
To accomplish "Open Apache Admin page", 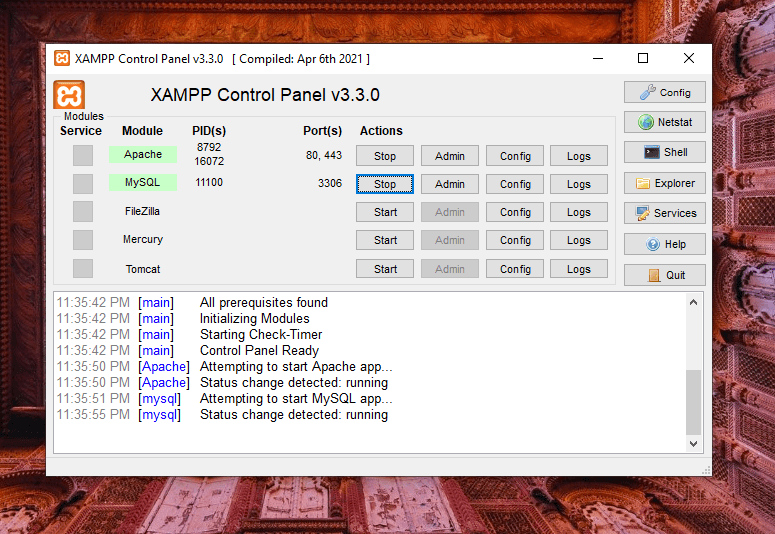I will 450,156.
